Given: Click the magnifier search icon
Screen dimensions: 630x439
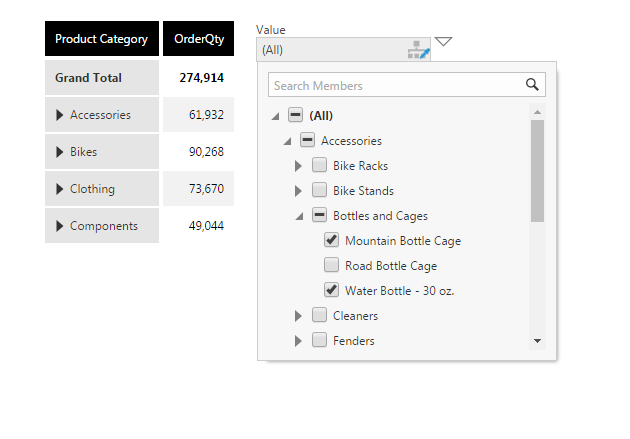Looking at the screenshot, I should tap(533, 85).
